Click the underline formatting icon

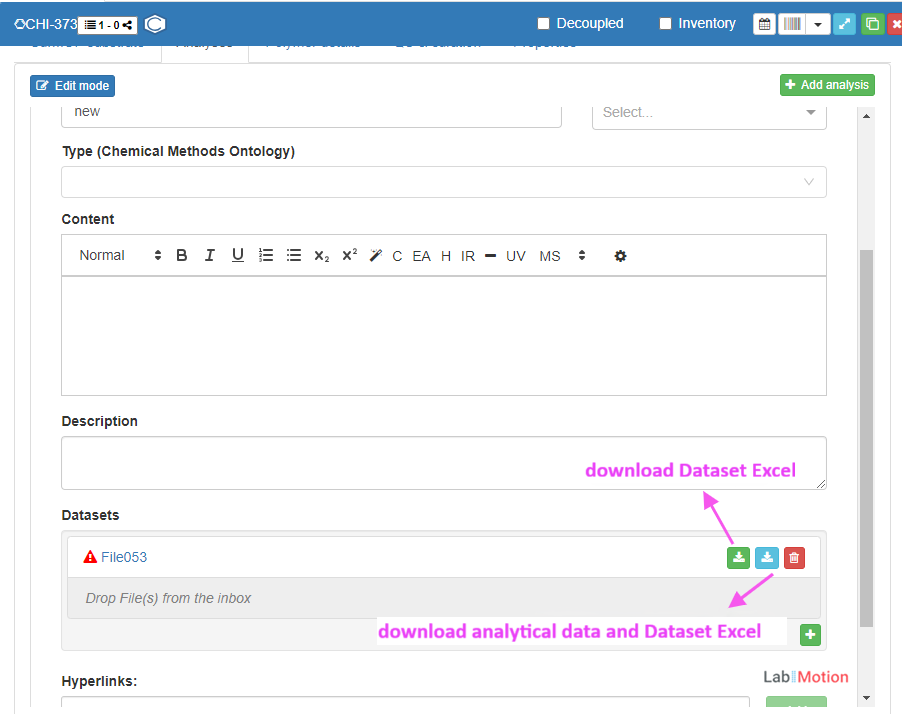point(238,256)
